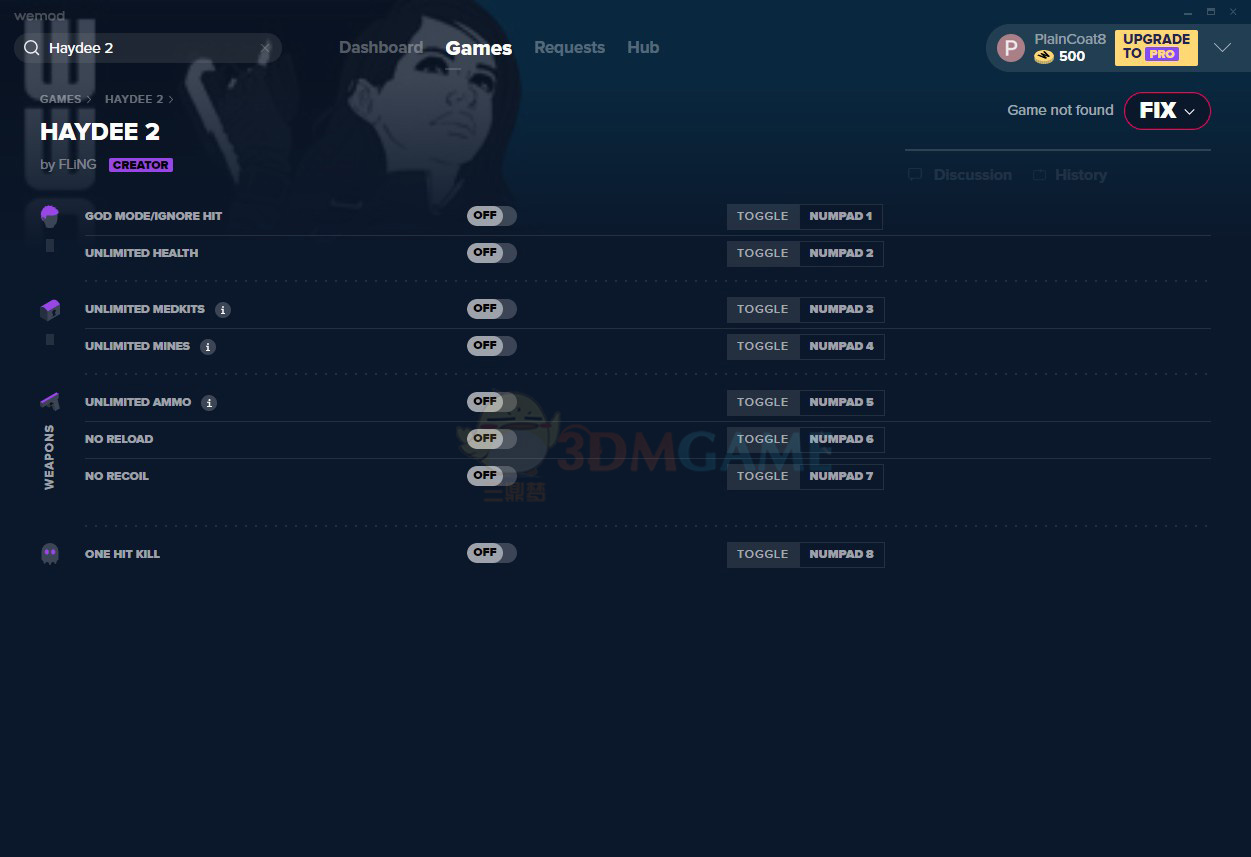This screenshot has height=857, width=1251.
Task: Toggle the No Recoil switch
Action: tap(492, 476)
